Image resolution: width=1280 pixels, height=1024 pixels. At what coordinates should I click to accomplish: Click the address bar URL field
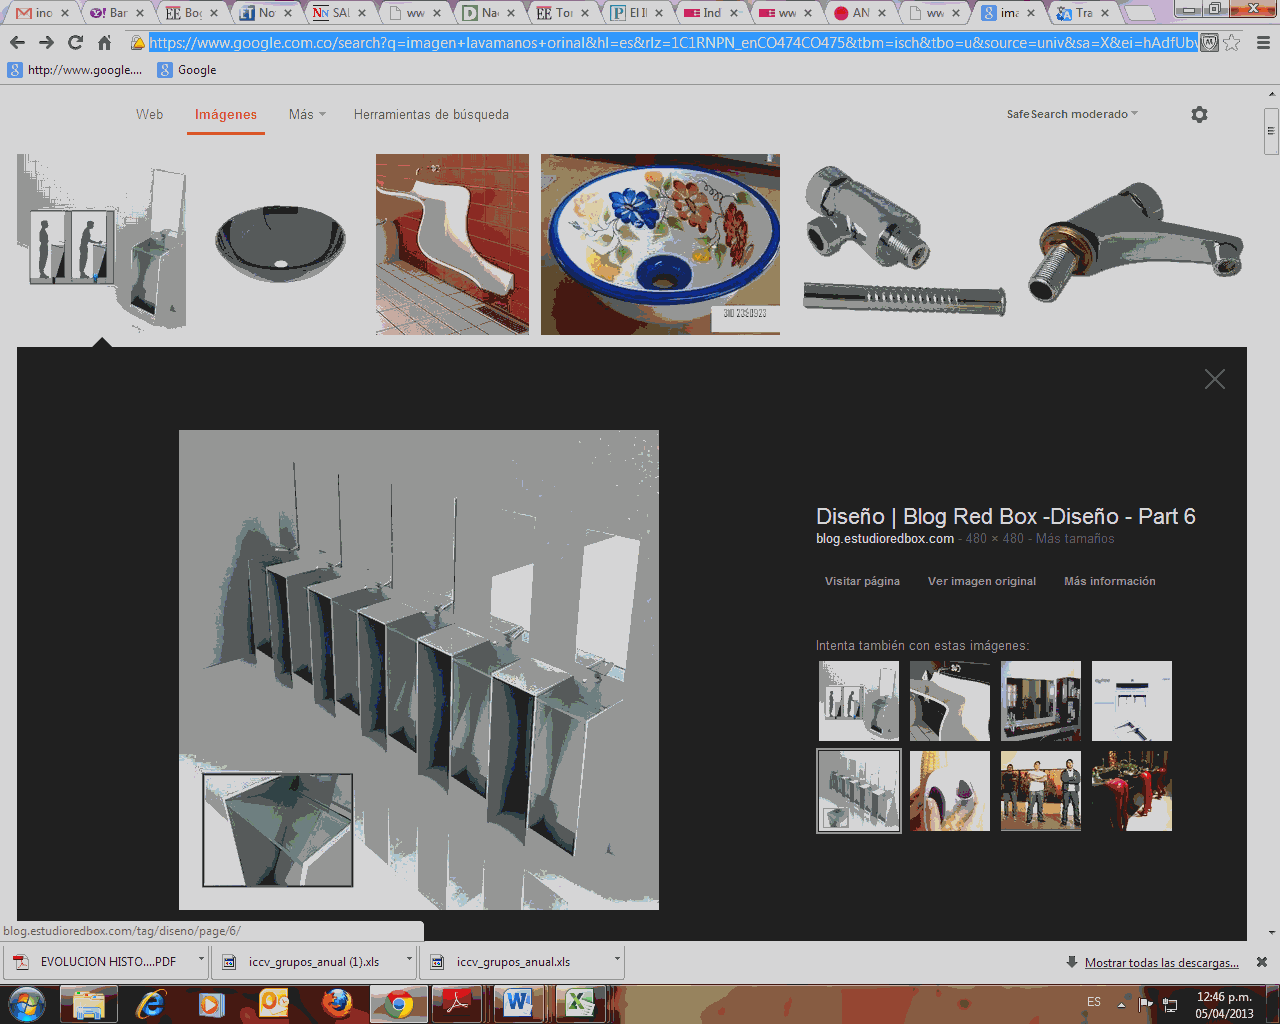tap(672, 43)
